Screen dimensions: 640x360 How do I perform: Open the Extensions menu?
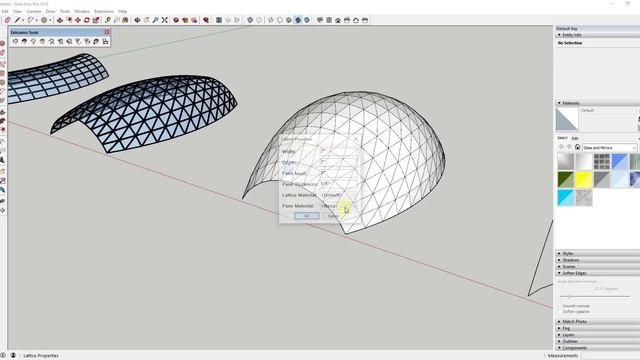pyautogui.click(x=104, y=11)
